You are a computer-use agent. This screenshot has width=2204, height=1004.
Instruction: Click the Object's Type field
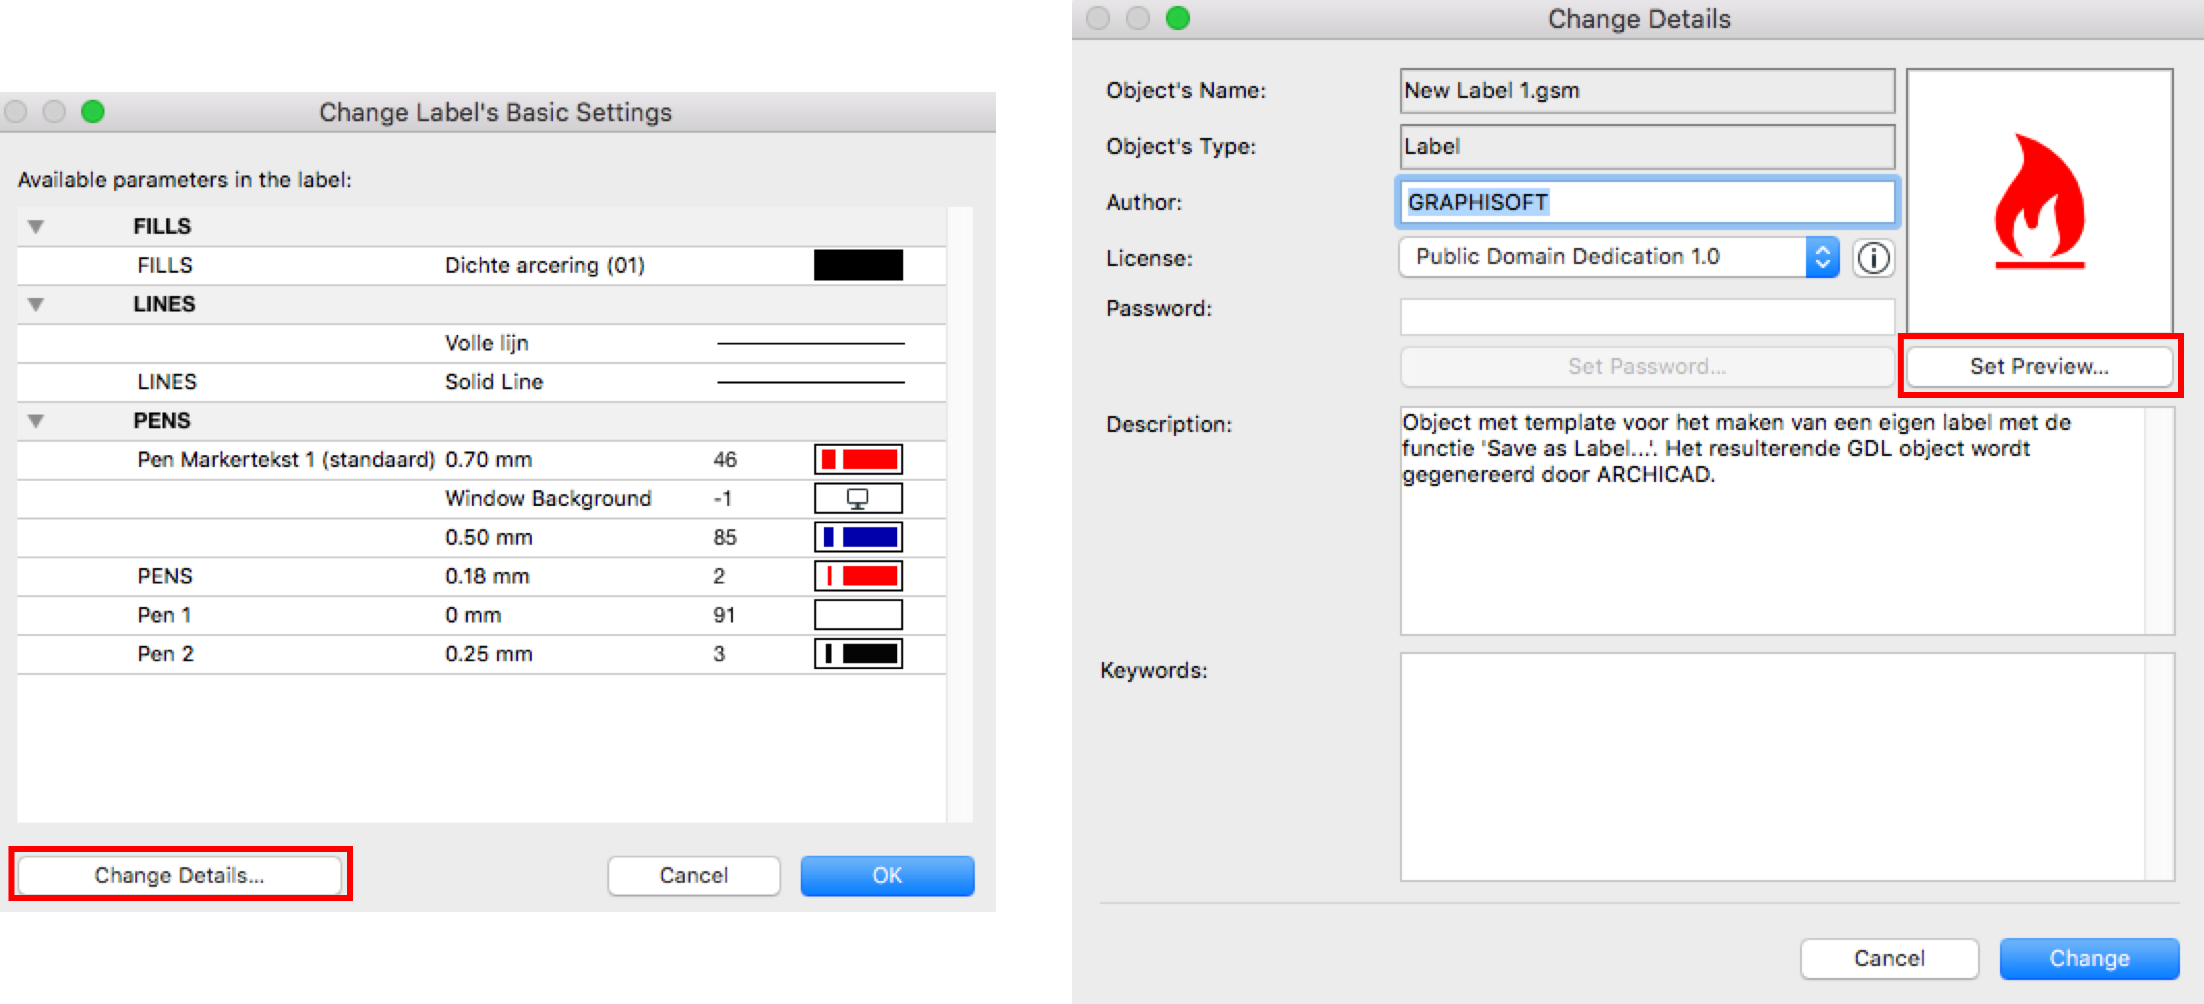(x=1647, y=146)
